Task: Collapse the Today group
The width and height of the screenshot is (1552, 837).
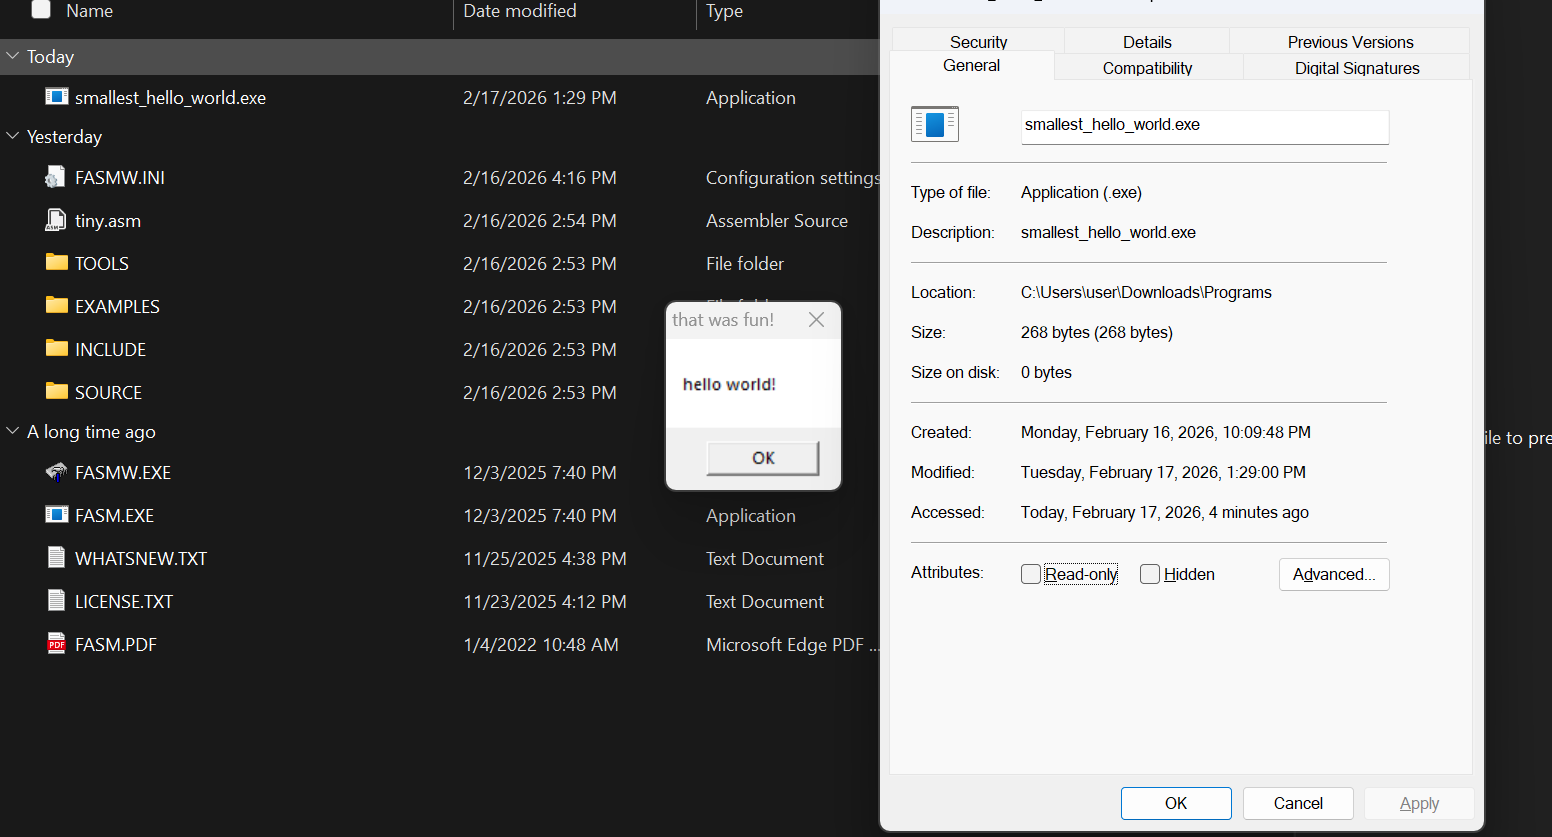Action: [13, 56]
